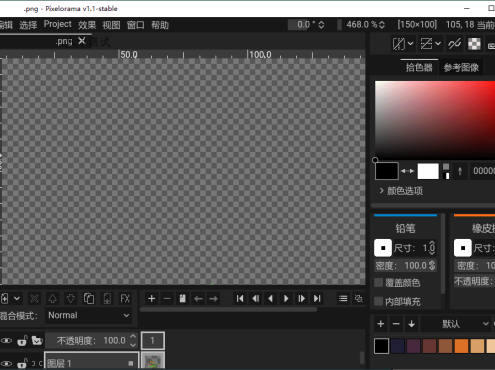The width and height of the screenshot is (495, 370).
Task: Jump to the first frame
Action: coord(240,299)
